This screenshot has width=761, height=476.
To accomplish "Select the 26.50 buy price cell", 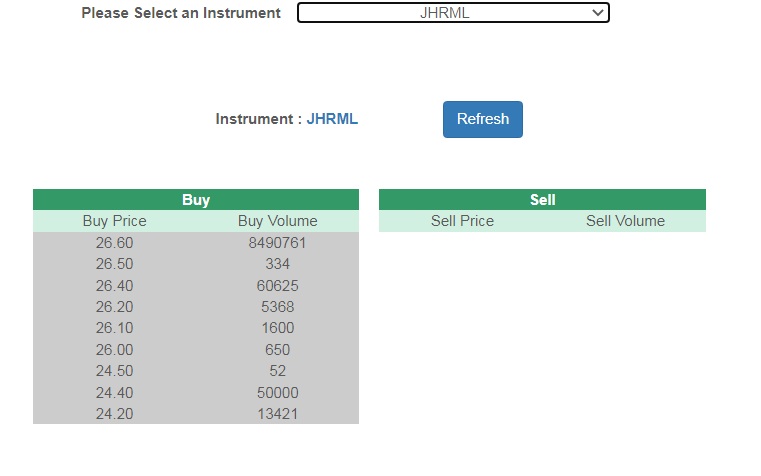I will point(114,264).
